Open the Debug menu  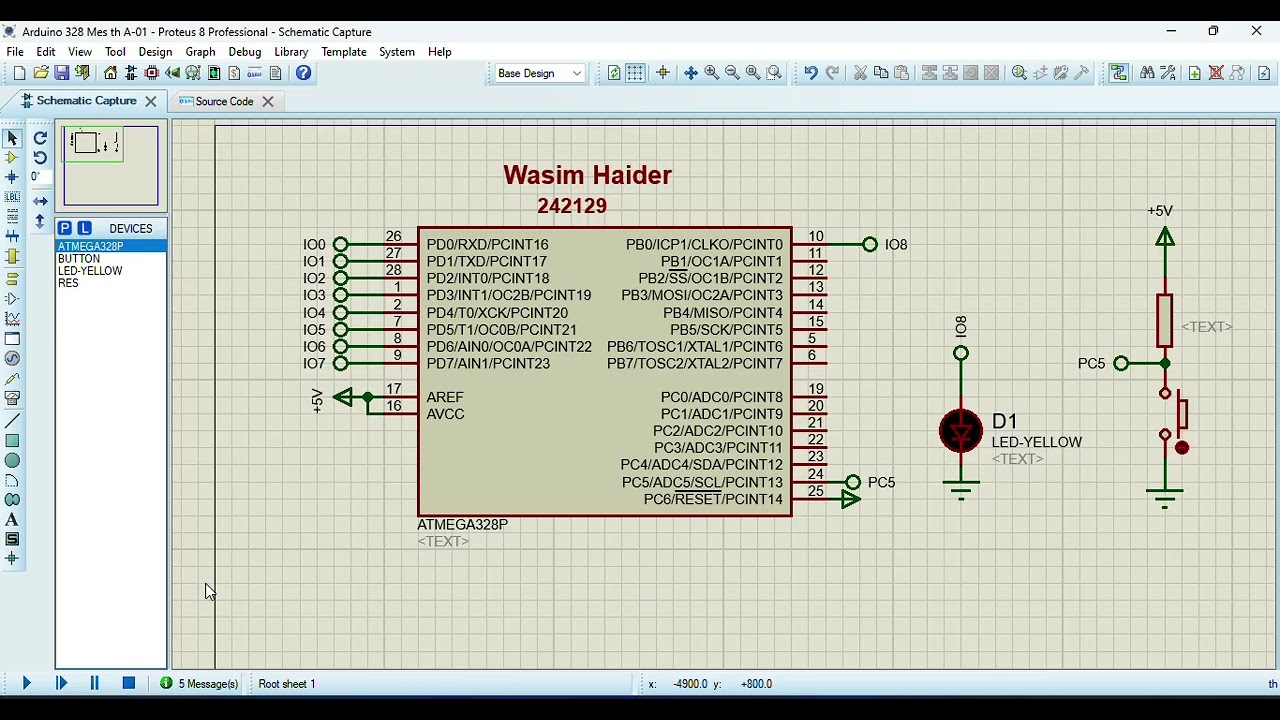pyautogui.click(x=244, y=52)
